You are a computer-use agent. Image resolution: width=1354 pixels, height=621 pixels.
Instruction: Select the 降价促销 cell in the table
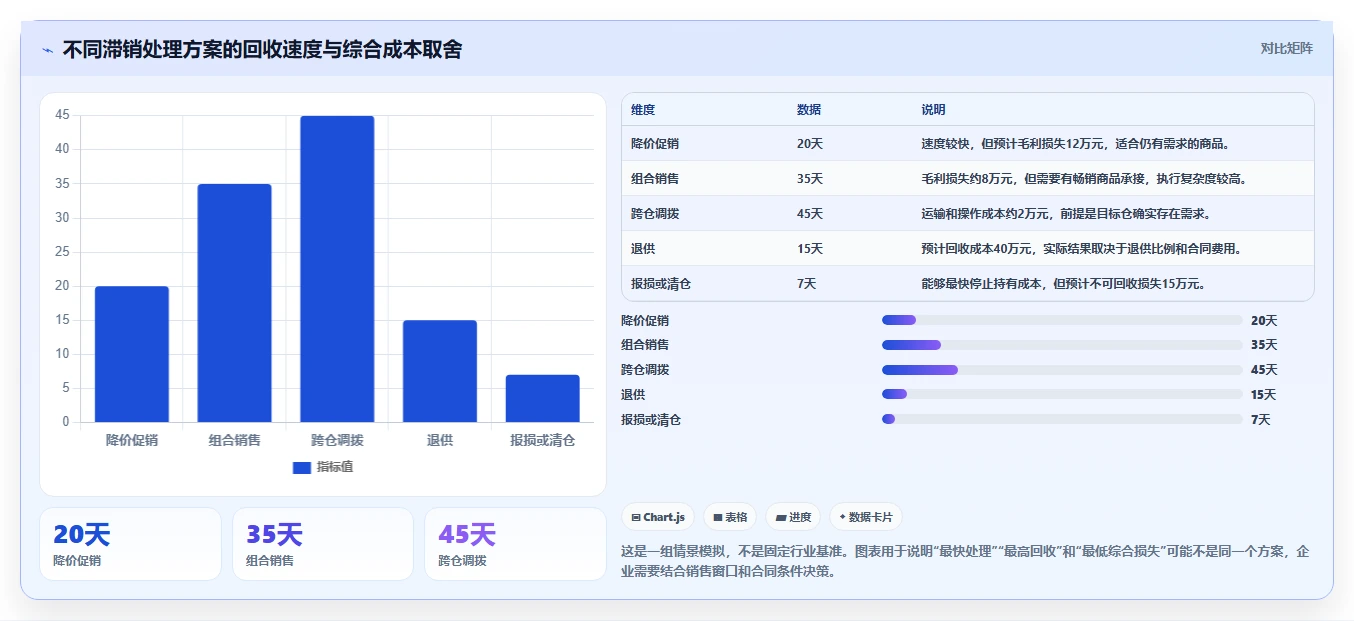655,144
